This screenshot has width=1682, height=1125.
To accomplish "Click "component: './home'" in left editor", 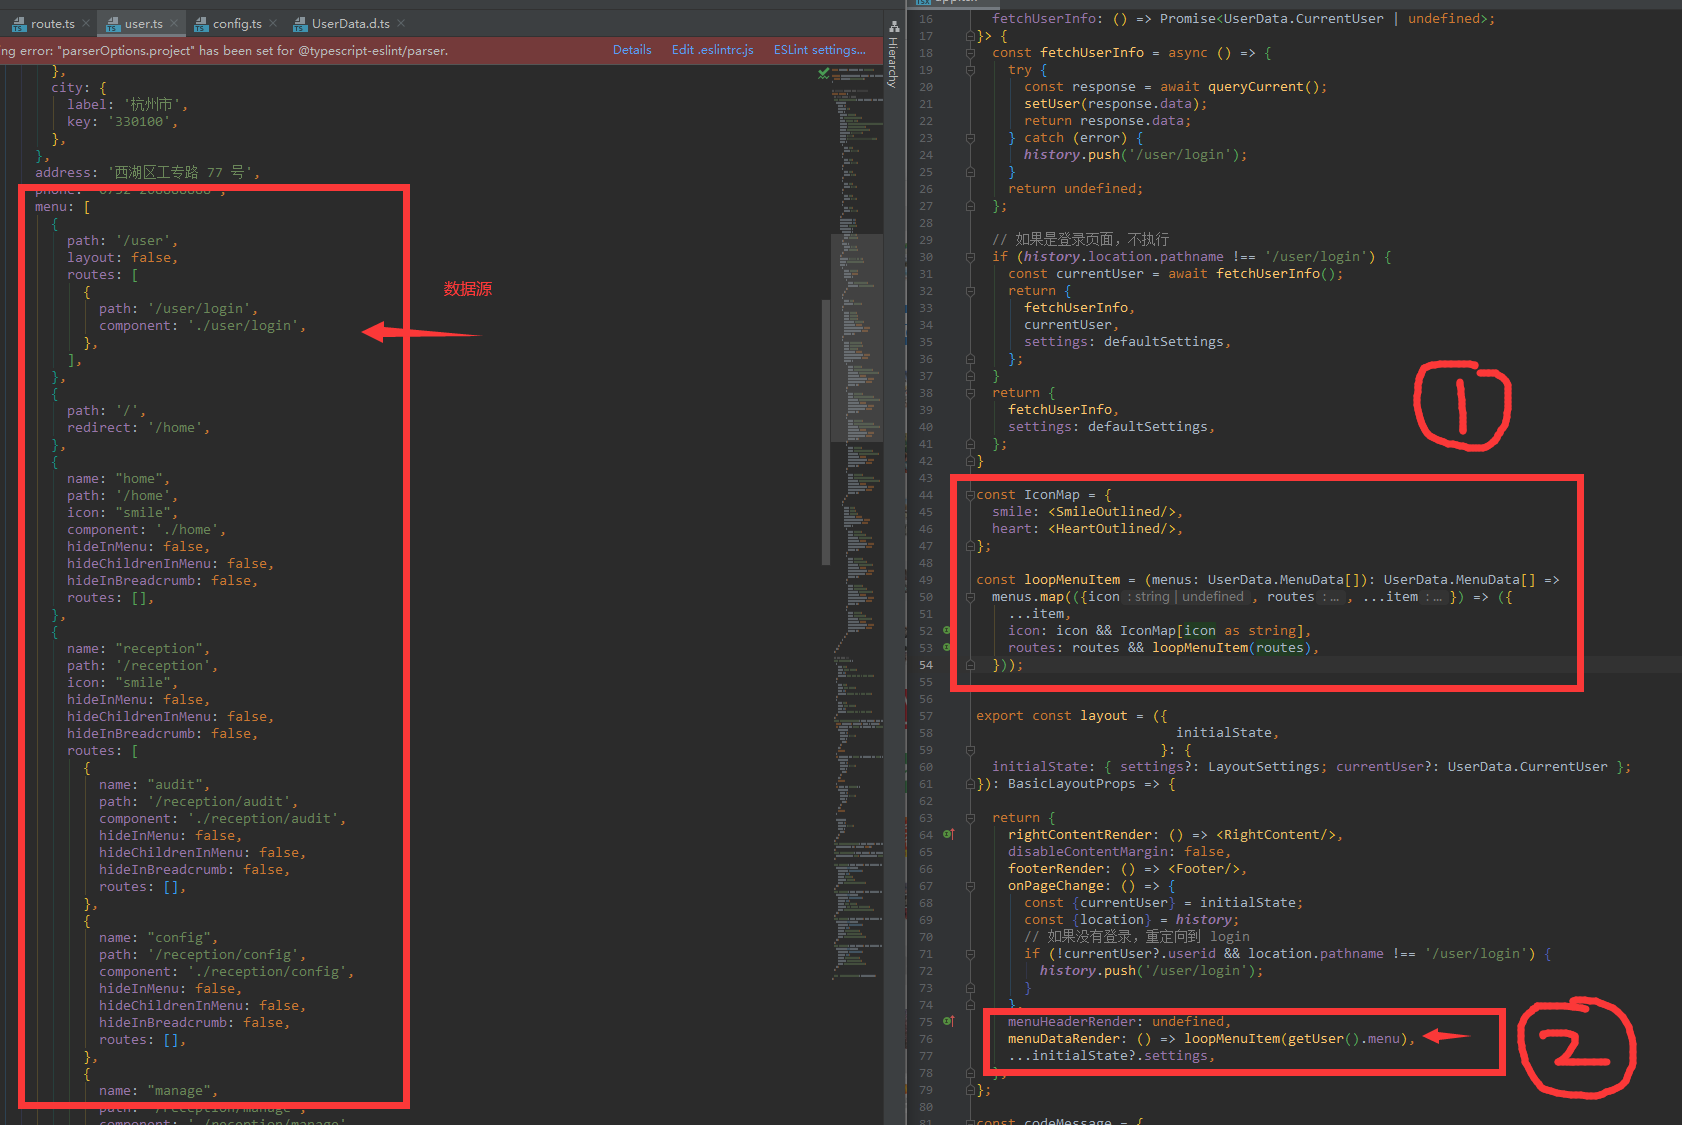I will tap(143, 530).
